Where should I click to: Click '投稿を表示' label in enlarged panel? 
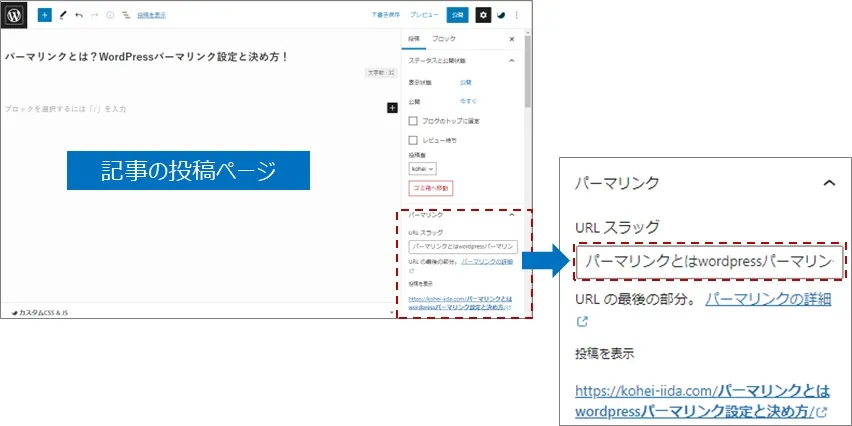point(605,354)
